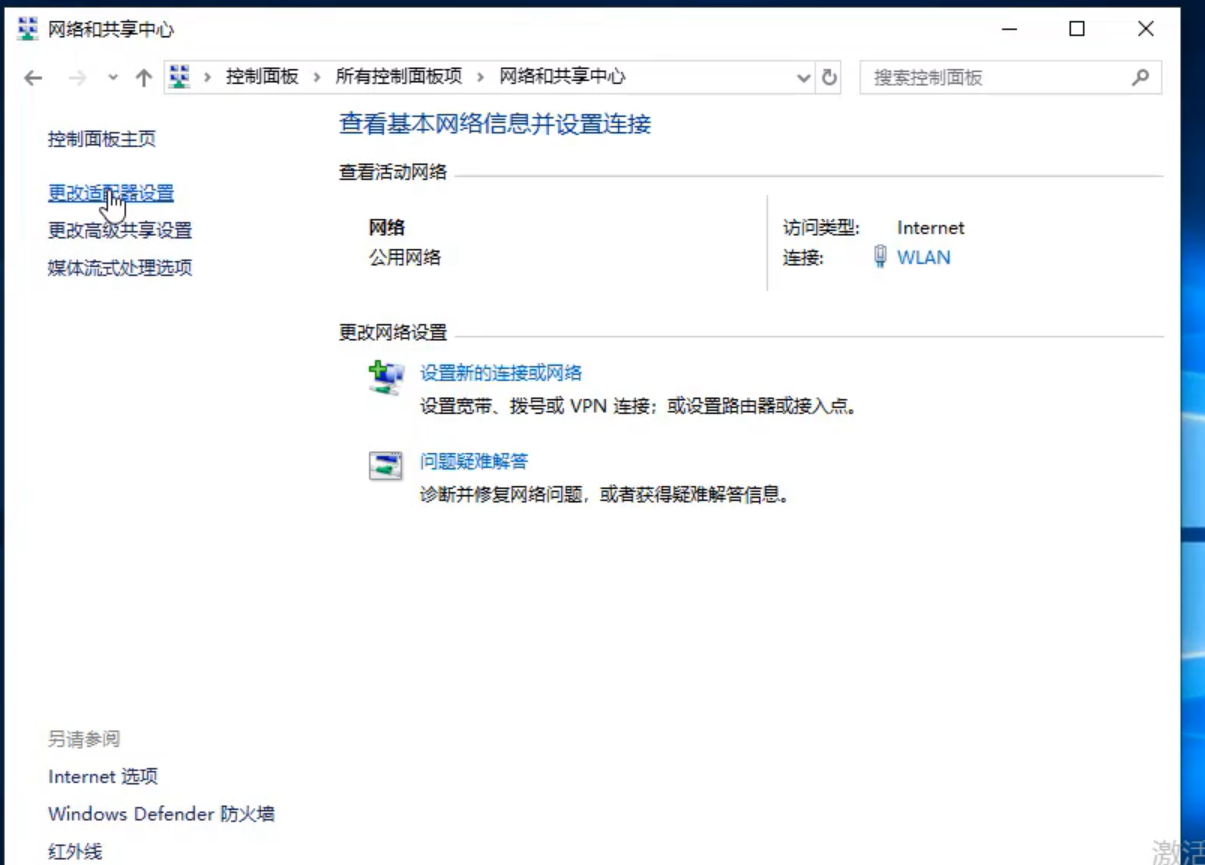The image size is (1205, 865).
Task: Click the network icon in address bar
Action: (x=180, y=77)
